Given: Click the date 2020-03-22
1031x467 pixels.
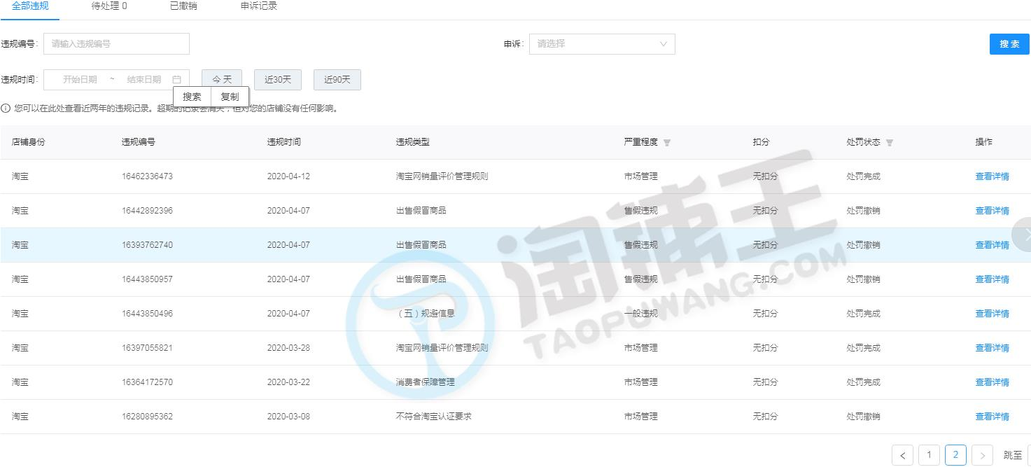Looking at the screenshot, I should 288,382.
